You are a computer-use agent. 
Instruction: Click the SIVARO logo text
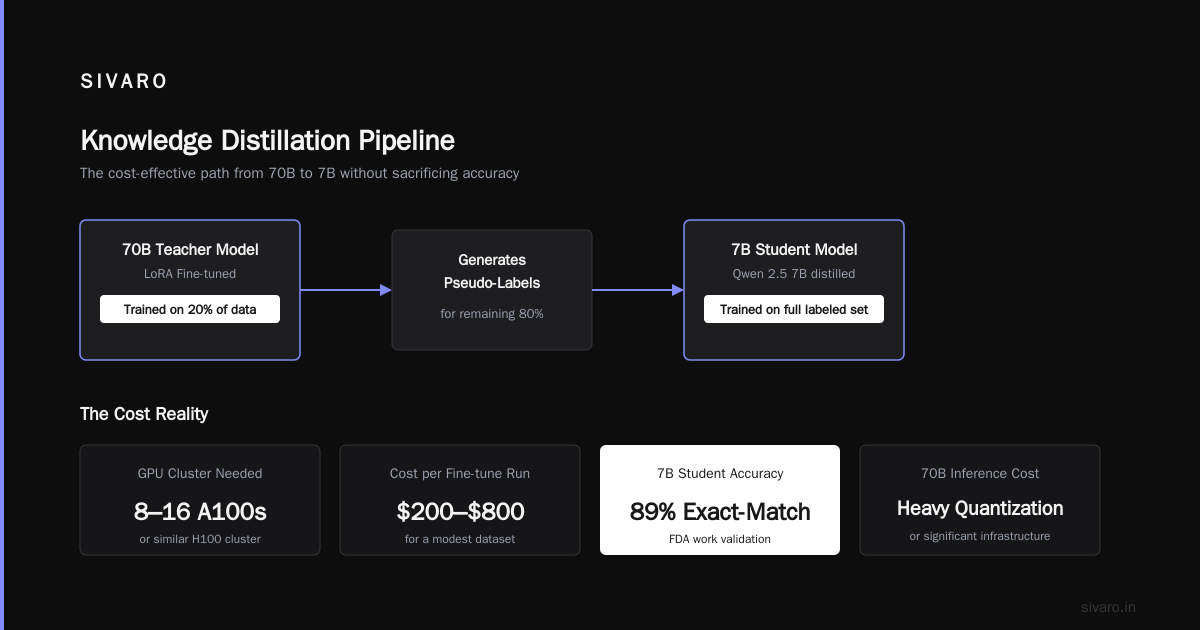124,82
